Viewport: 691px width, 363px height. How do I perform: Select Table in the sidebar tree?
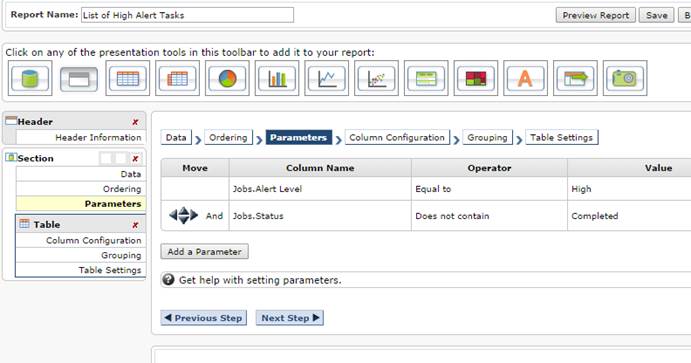click(47, 225)
